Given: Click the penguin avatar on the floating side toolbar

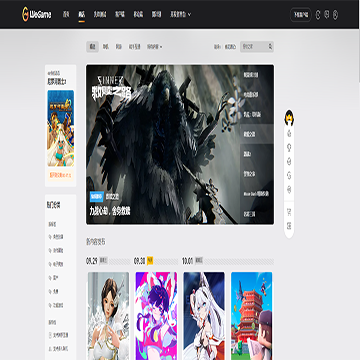Looking at the screenshot, I should pos(289,118).
